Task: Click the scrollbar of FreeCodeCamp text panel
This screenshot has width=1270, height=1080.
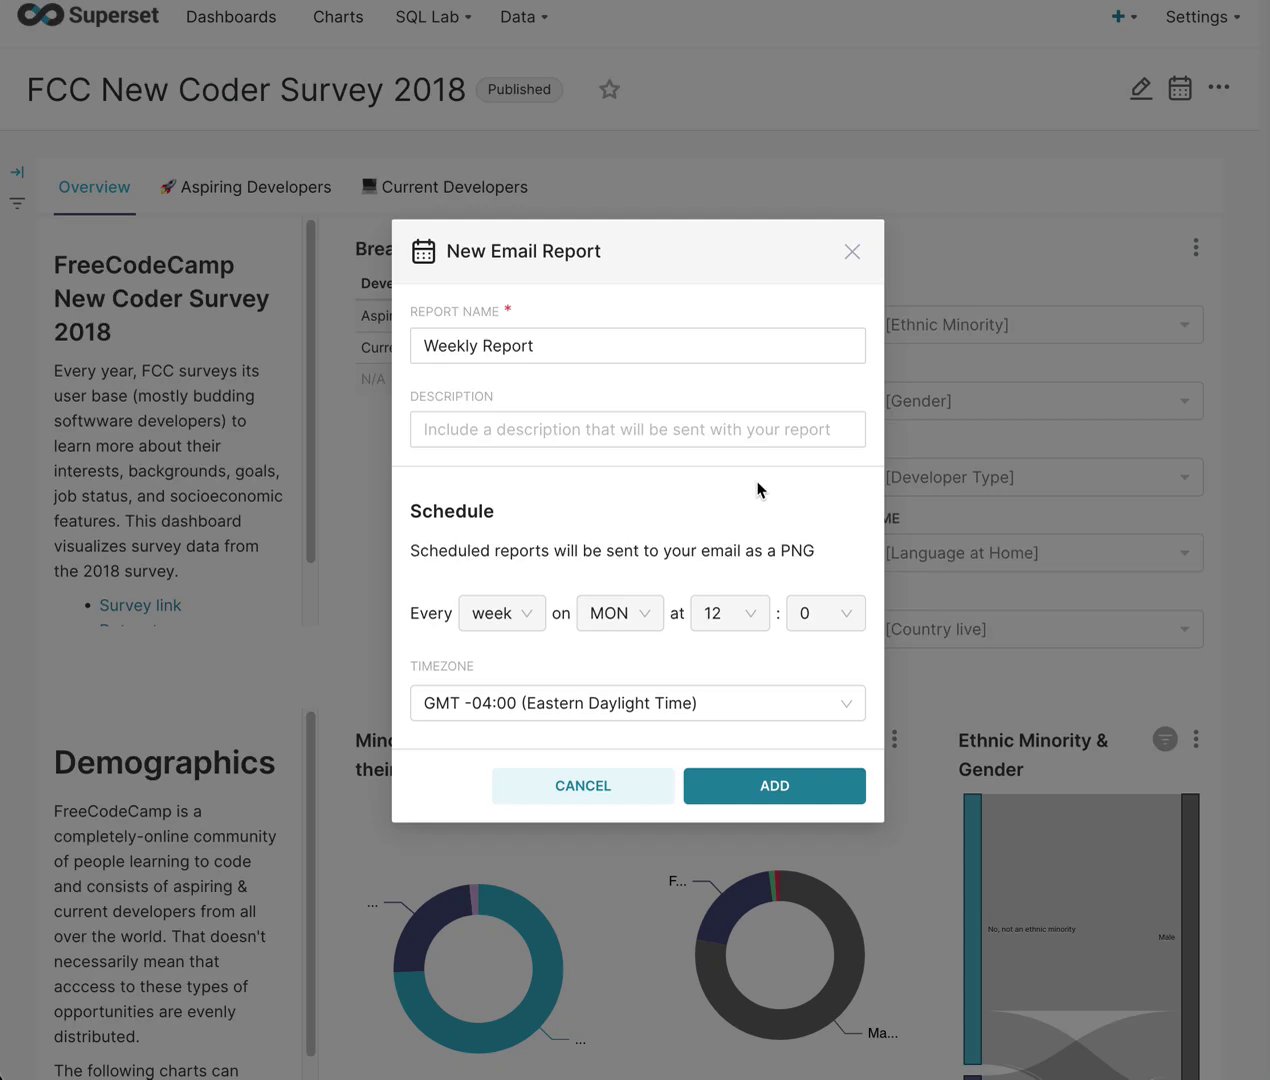Action: tap(310, 392)
